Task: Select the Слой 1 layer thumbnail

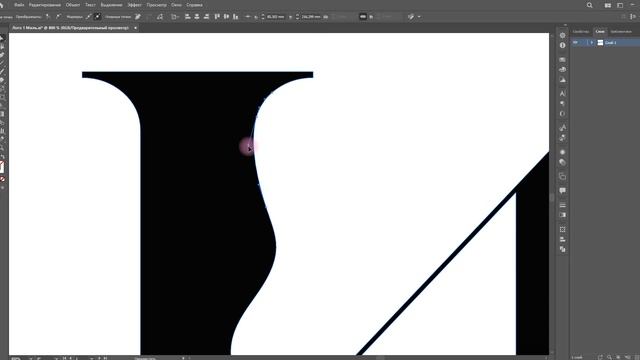Action: tap(600, 42)
